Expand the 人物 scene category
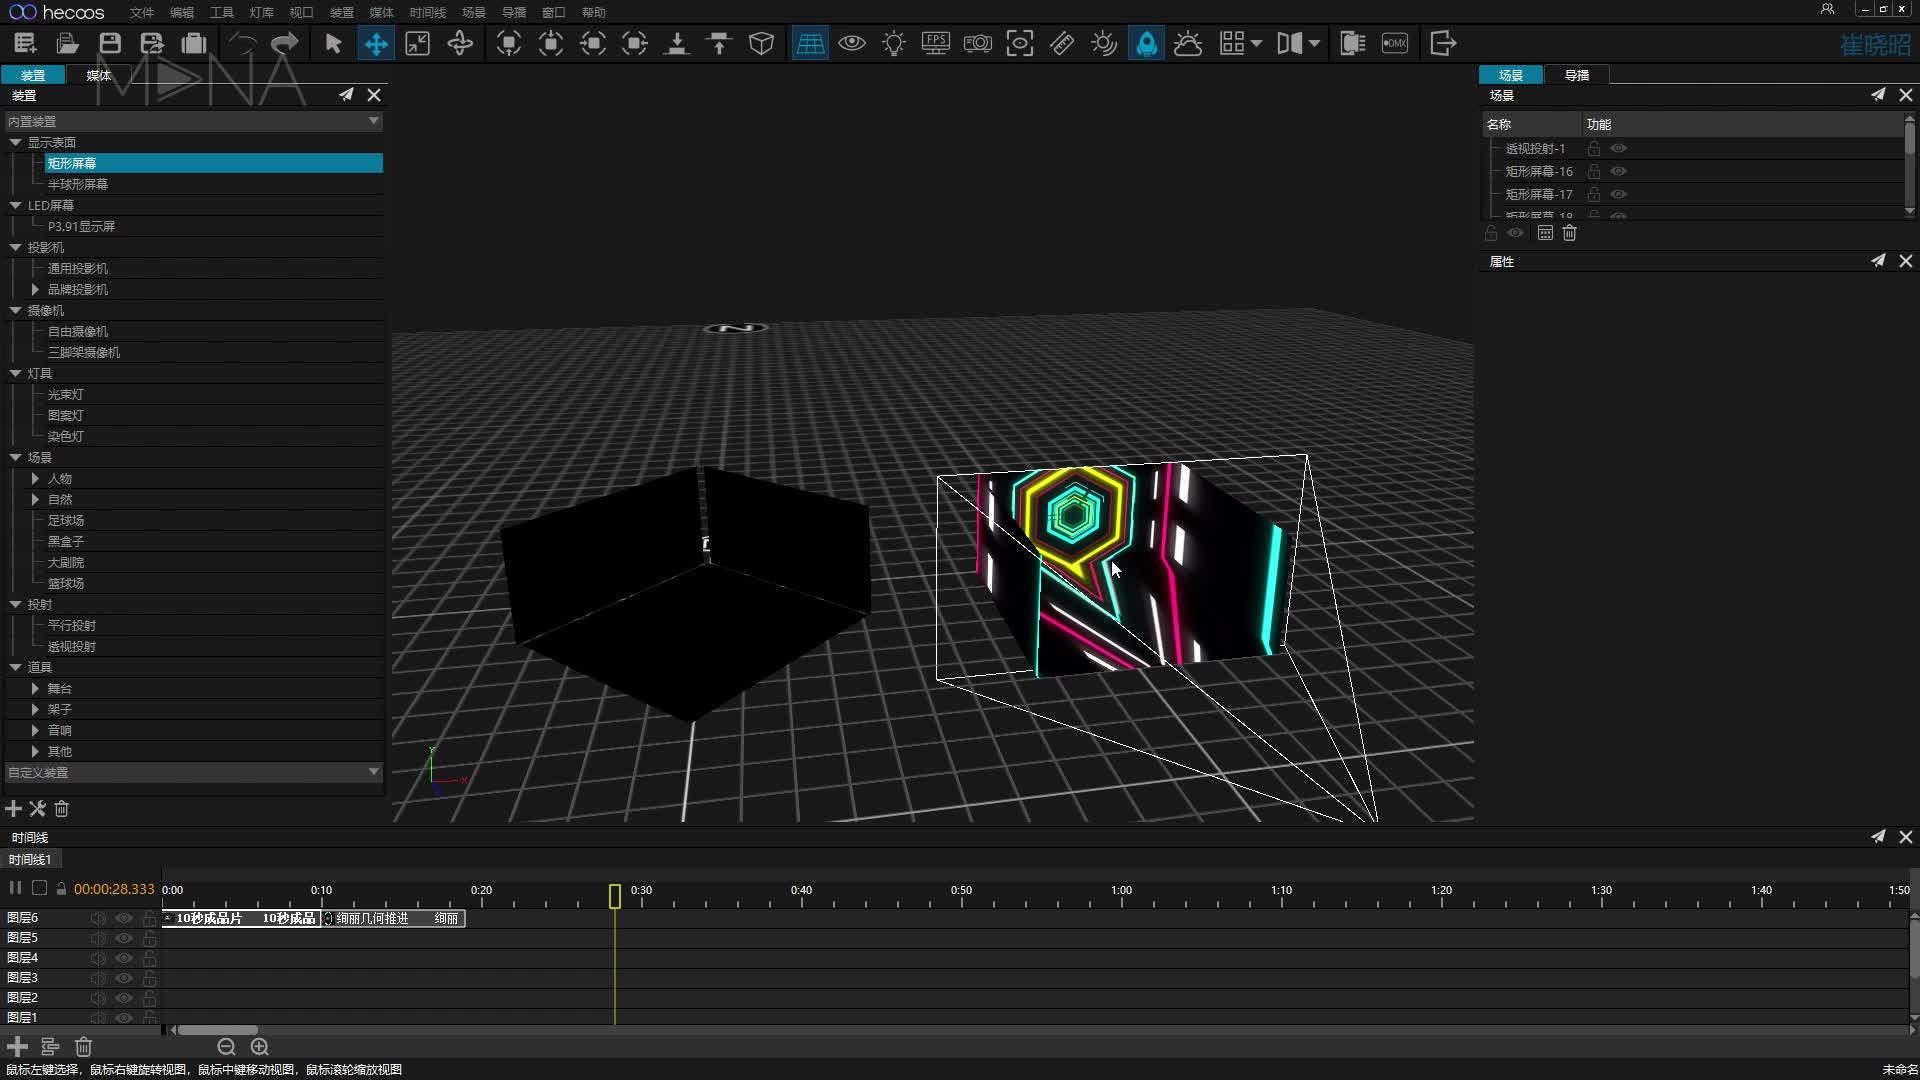This screenshot has width=1920, height=1080. click(35, 478)
